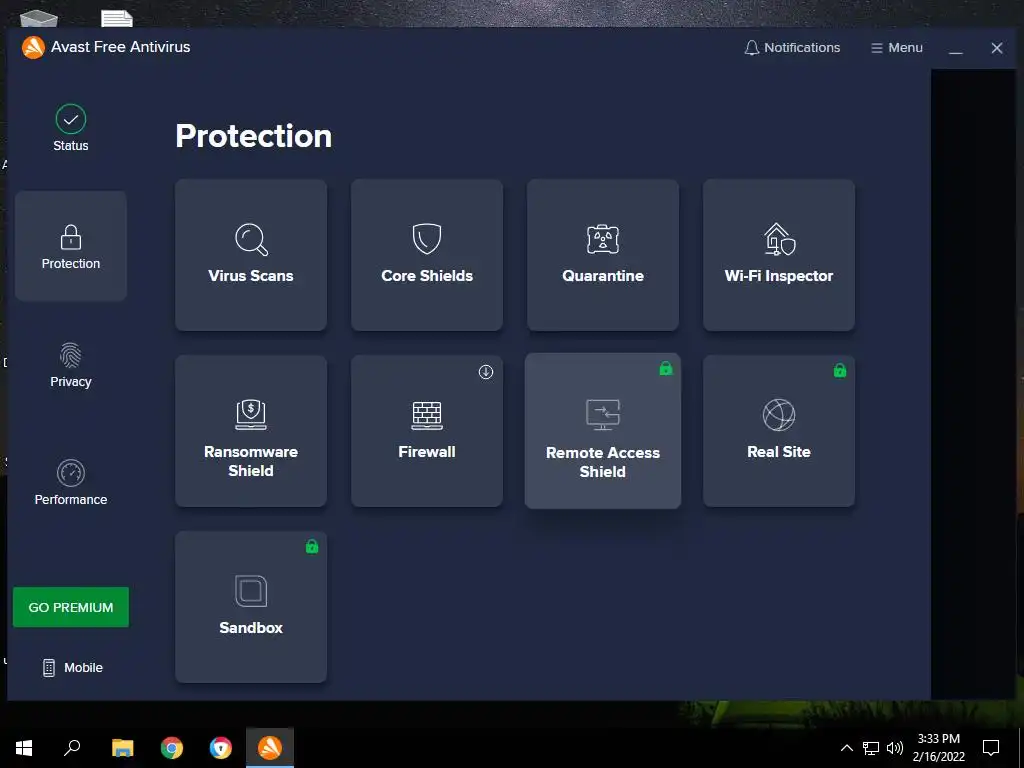Image resolution: width=1024 pixels, height=768 pixels.
Task: Open the hamburger Menu
Action: click(897, 48)
